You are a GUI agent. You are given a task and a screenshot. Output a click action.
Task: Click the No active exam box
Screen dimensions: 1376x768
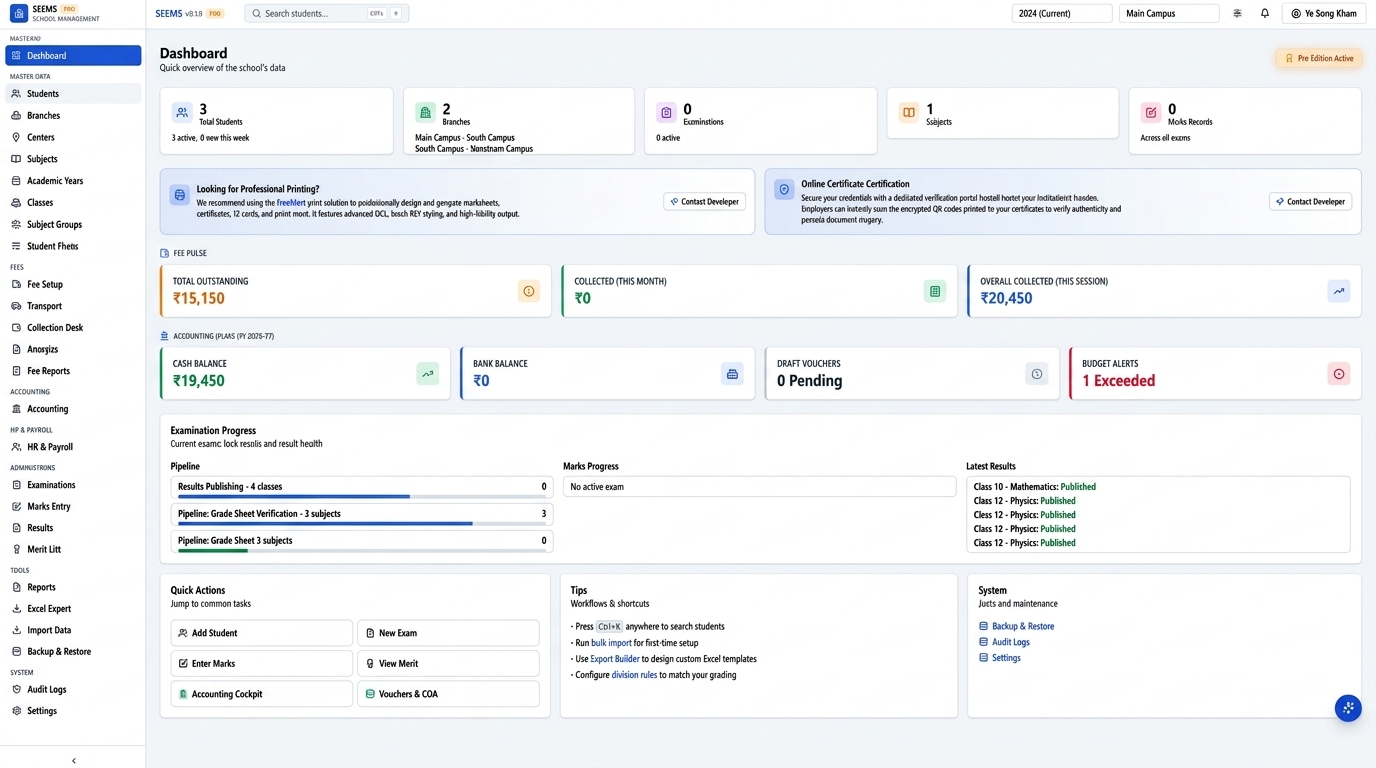point(759,487)
